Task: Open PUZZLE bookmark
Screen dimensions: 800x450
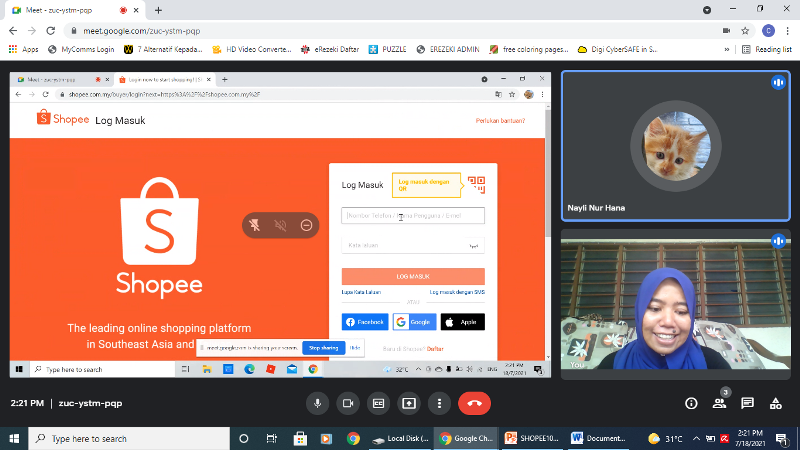Action: coord(388,49)
